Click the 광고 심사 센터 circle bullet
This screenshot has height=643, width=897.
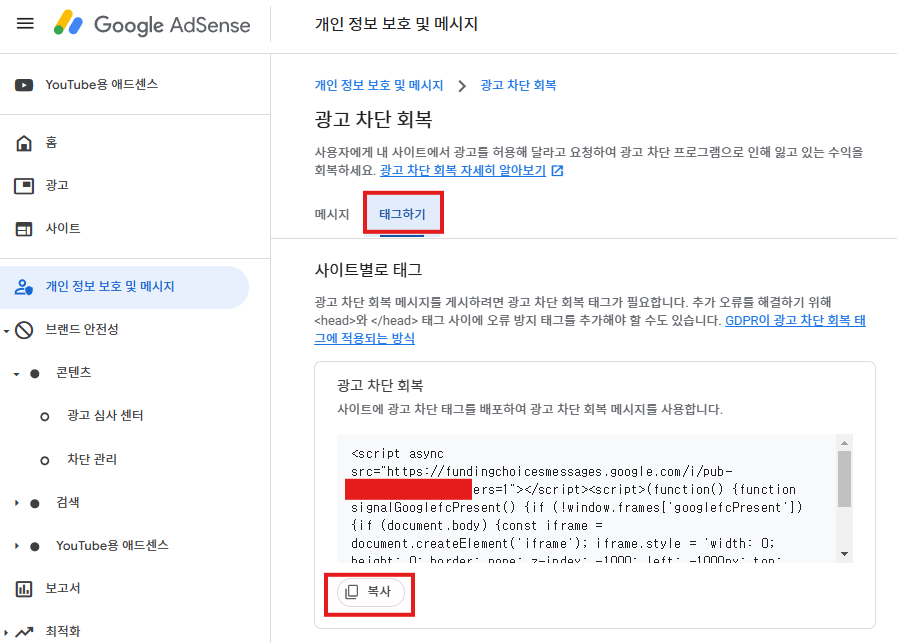click(x=45, y=417)
